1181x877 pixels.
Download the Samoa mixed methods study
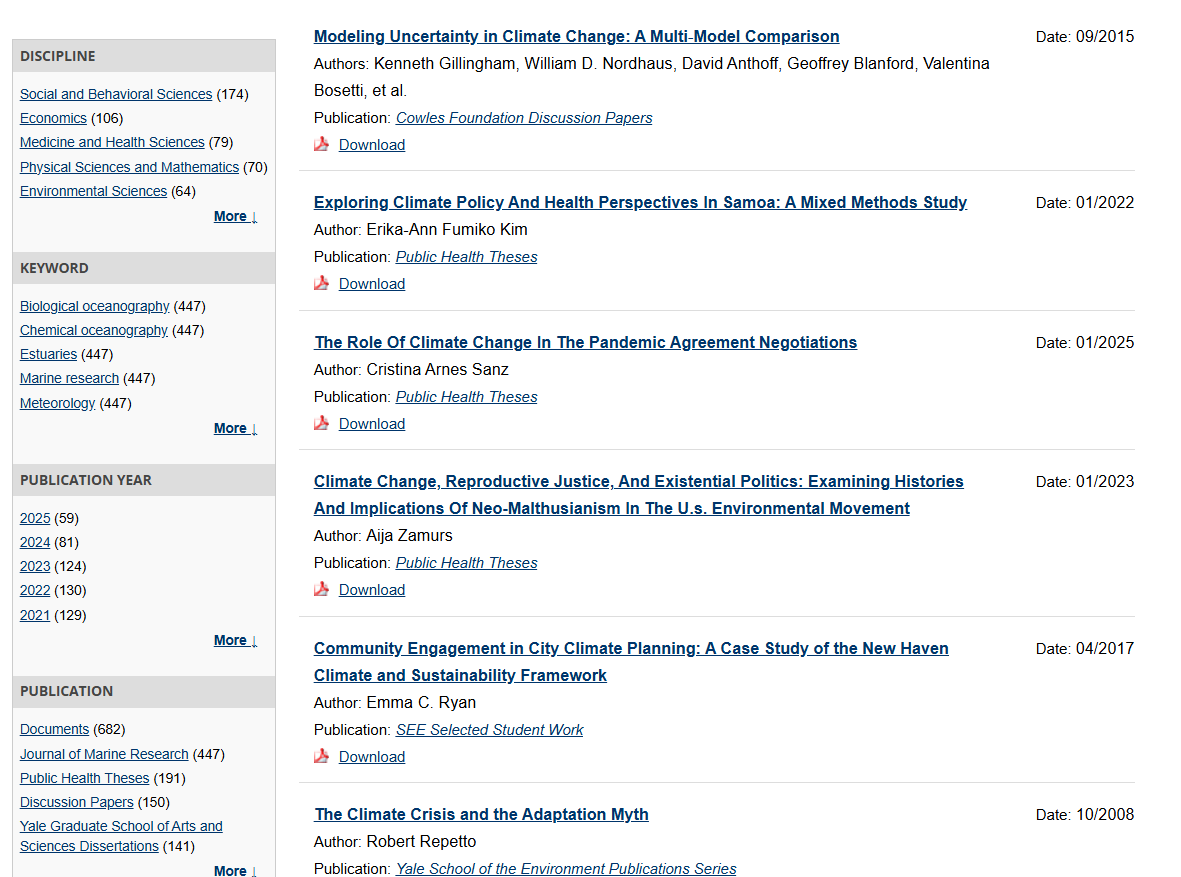click(372, 284)
